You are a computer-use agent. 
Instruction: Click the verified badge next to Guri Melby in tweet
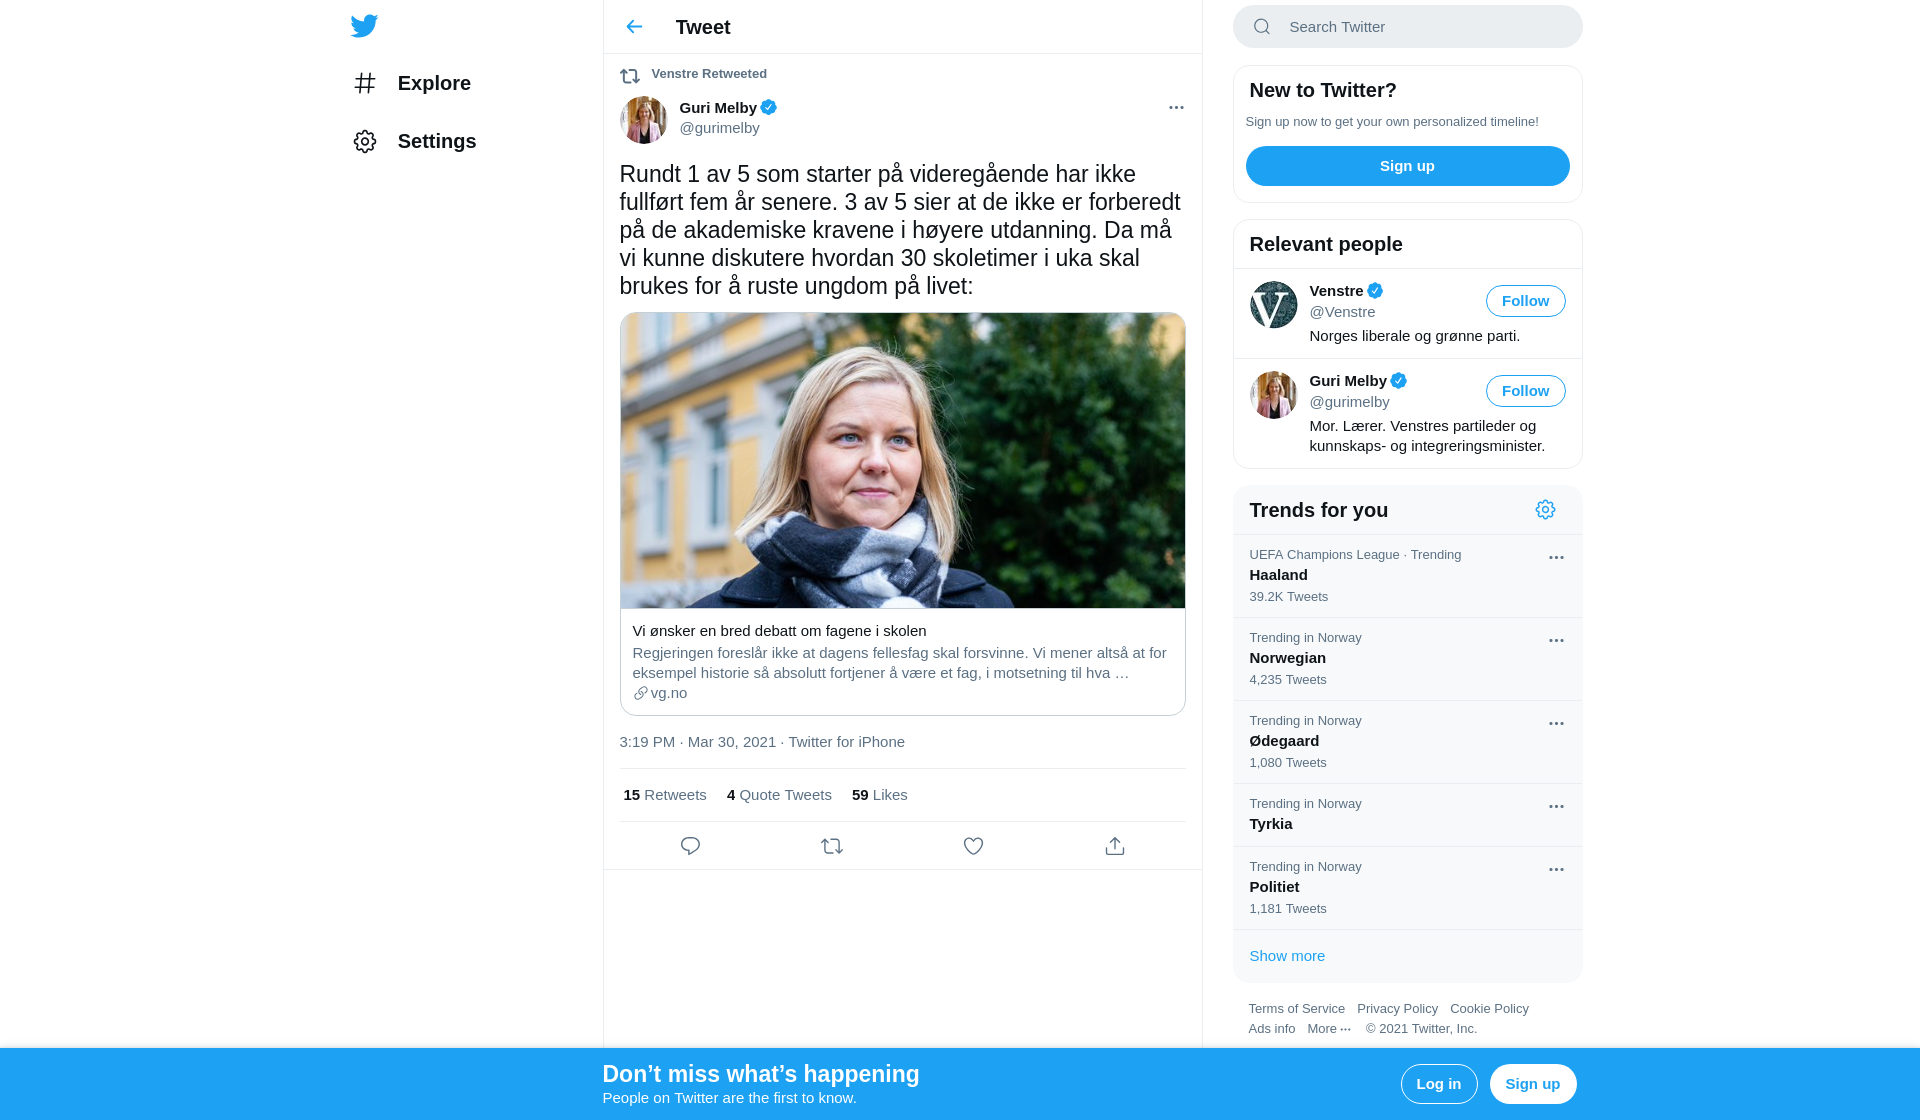pos(769,107)
